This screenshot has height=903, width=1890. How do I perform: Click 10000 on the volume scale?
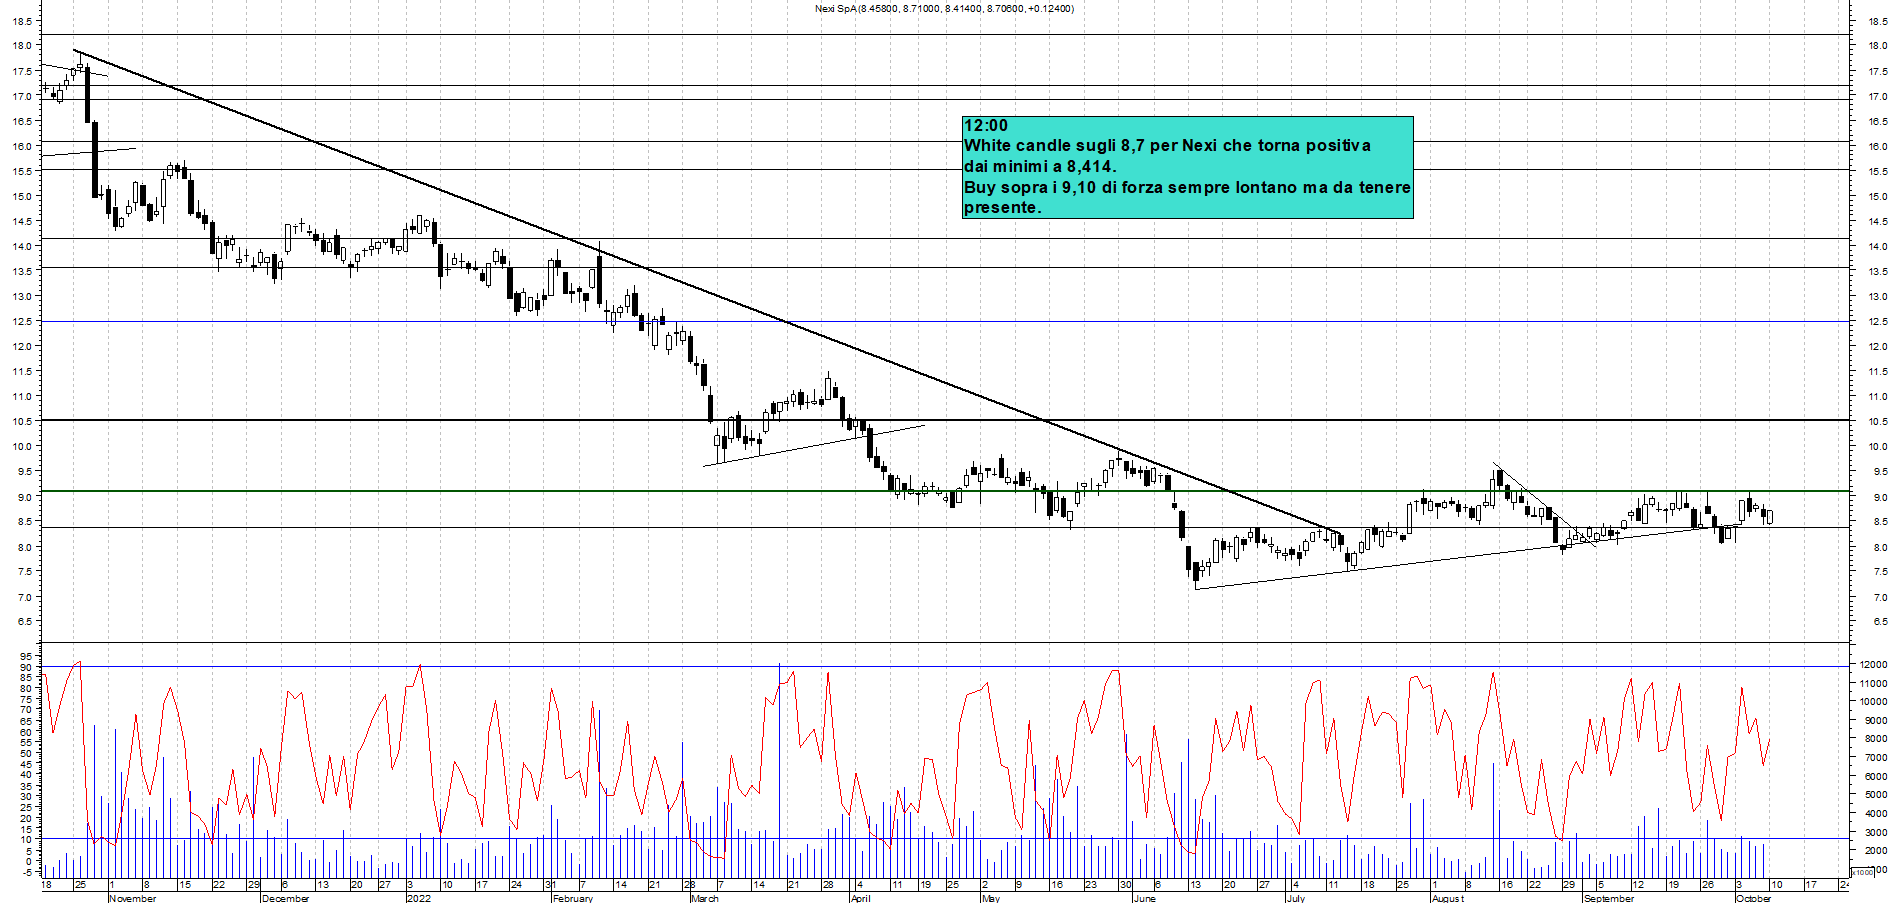pos(1873,702)
